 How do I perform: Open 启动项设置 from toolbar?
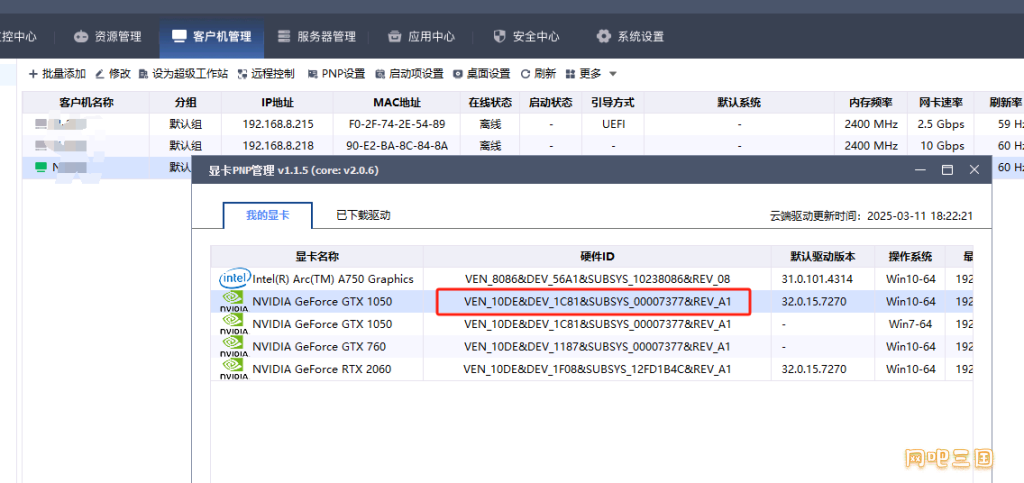coord(409,74)
